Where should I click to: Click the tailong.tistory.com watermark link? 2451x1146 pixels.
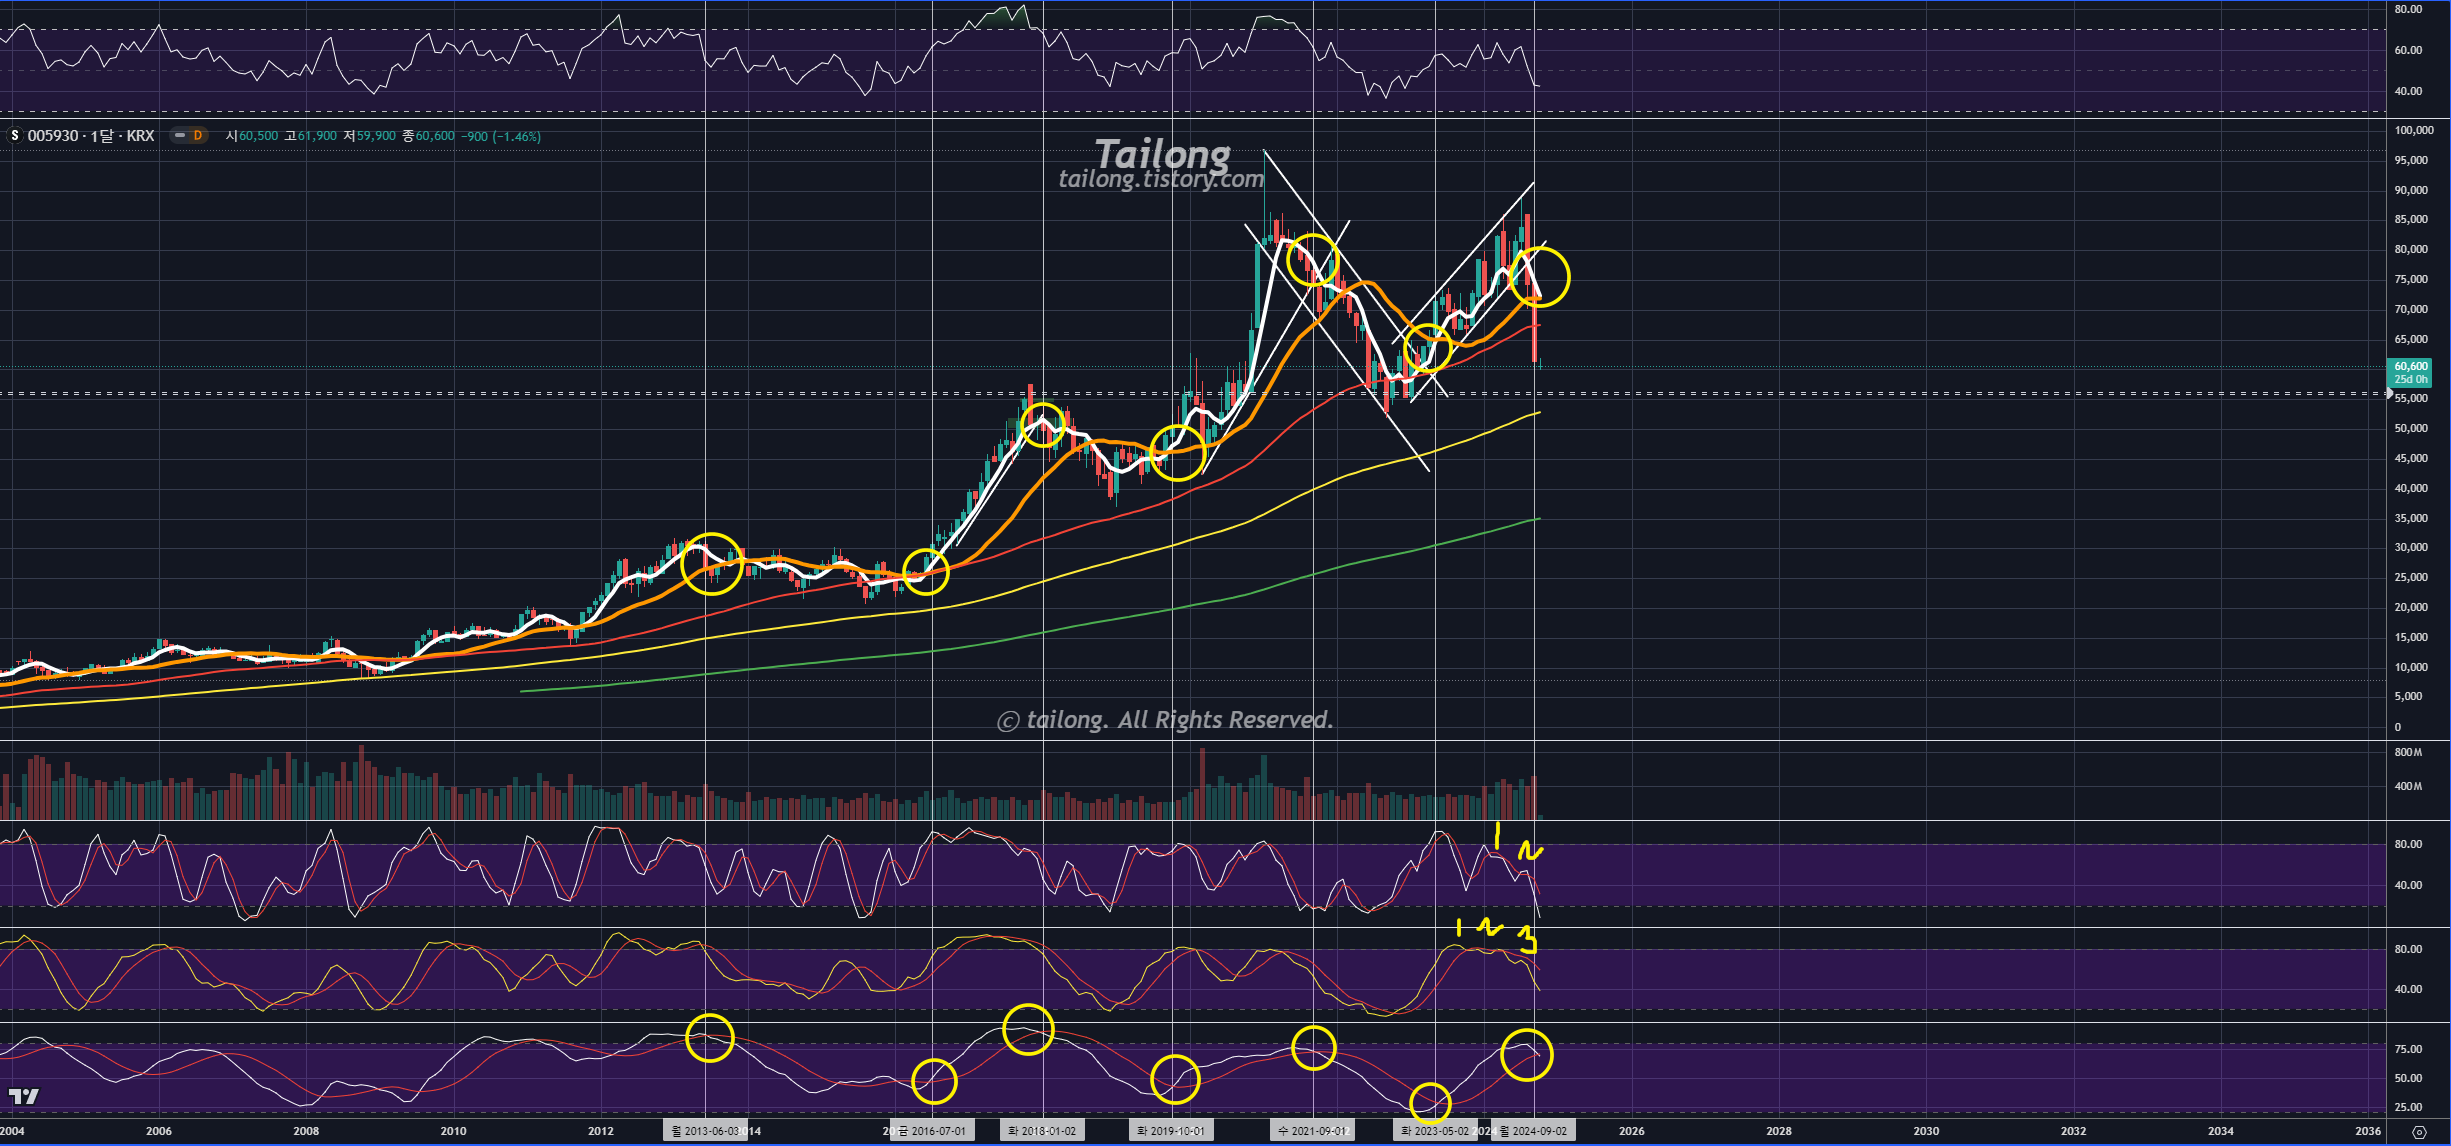pos(1160,179)
